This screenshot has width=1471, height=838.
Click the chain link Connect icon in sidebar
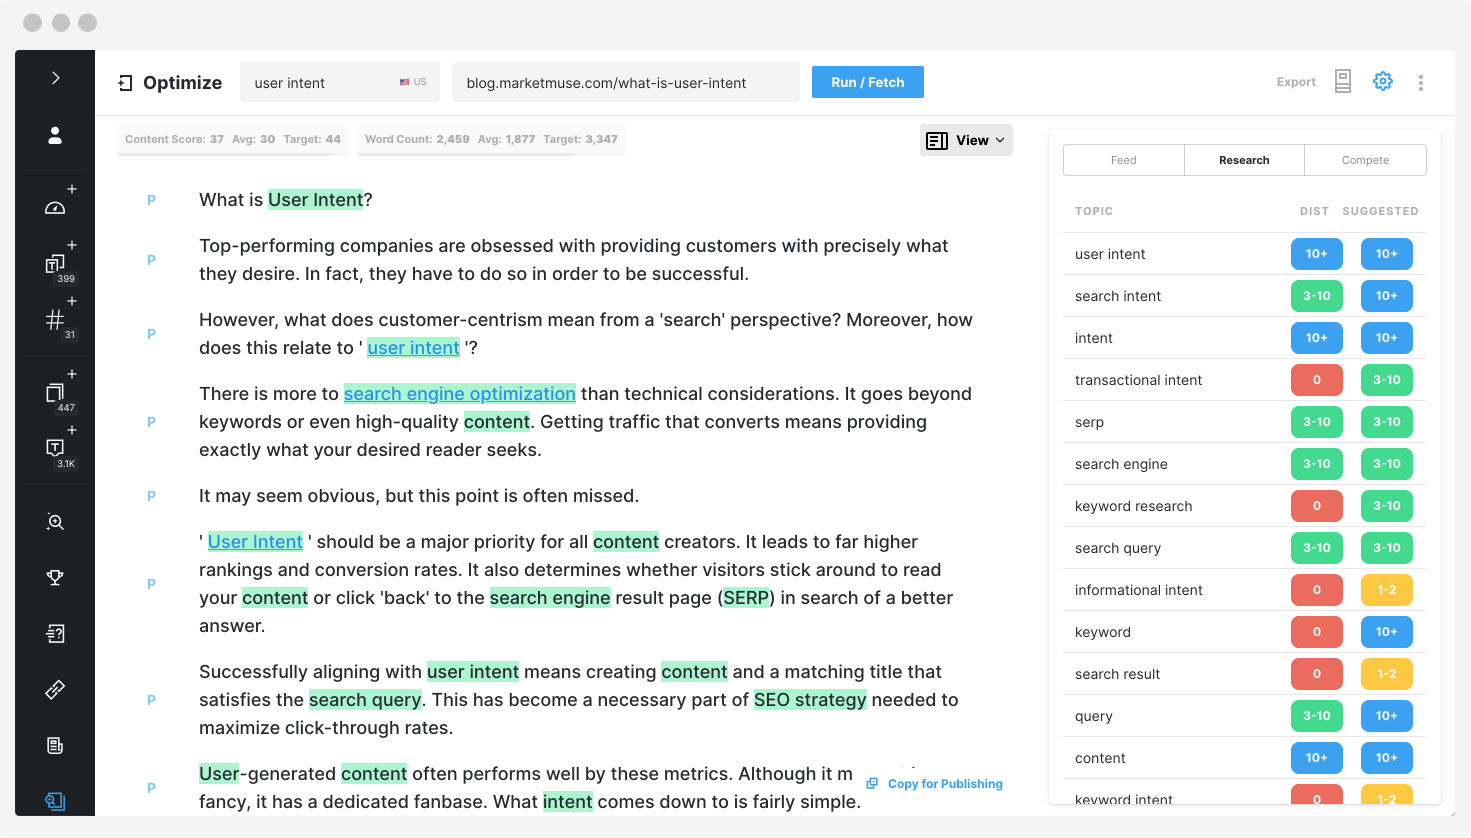click(55, 689)
